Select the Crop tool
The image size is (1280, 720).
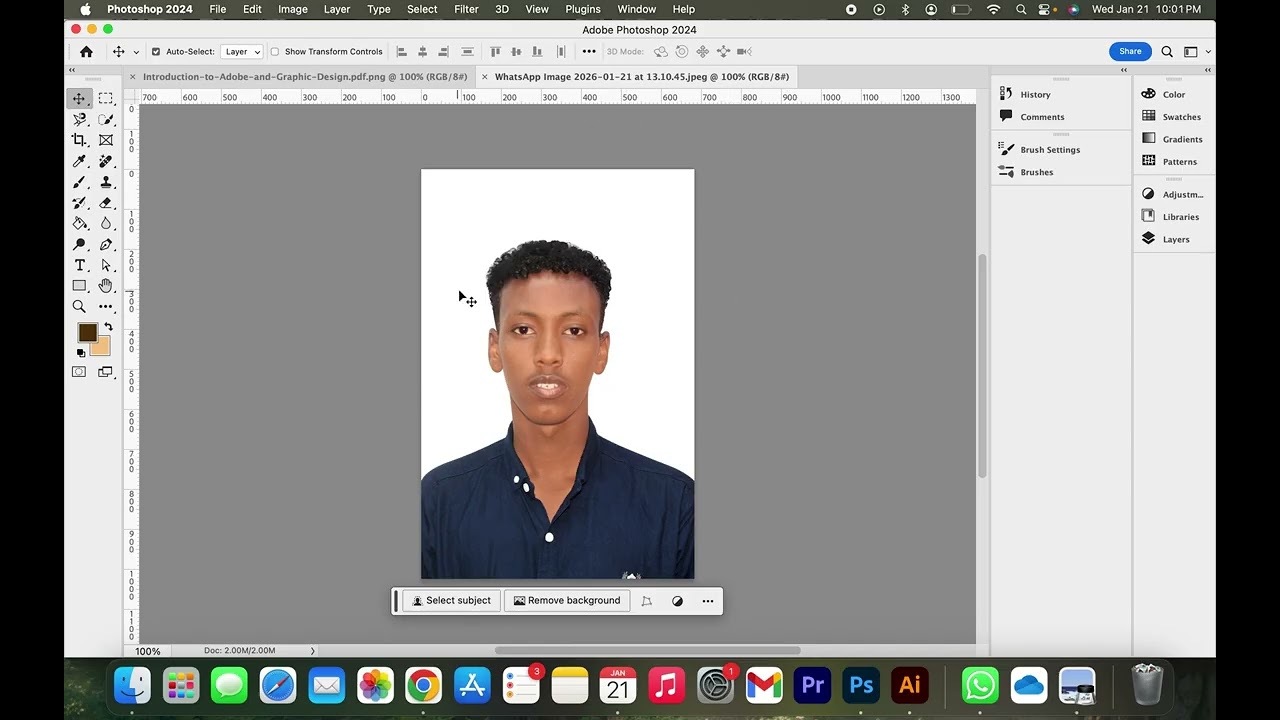[79, 140]
